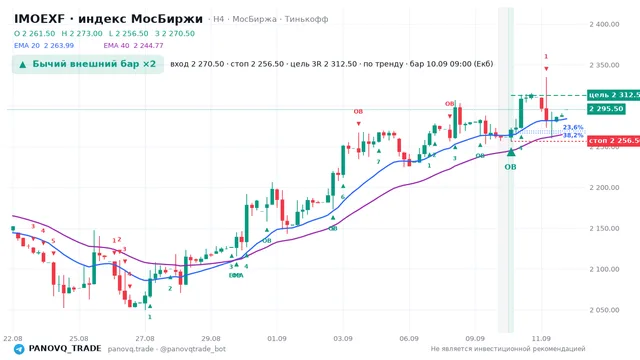Click the PANOVQ_TRADE channel name
The height and width of the screenshot is (360, 640).
(65, 349)
